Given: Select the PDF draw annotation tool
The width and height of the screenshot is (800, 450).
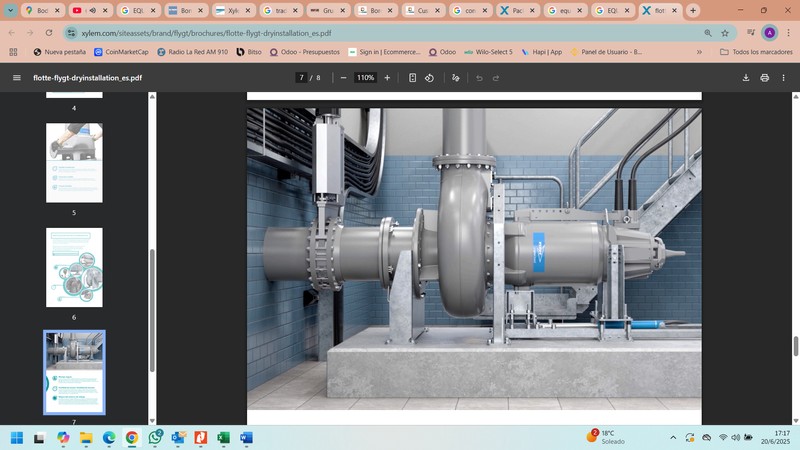Looking at the screenshot, I should [x=456, y=77].
